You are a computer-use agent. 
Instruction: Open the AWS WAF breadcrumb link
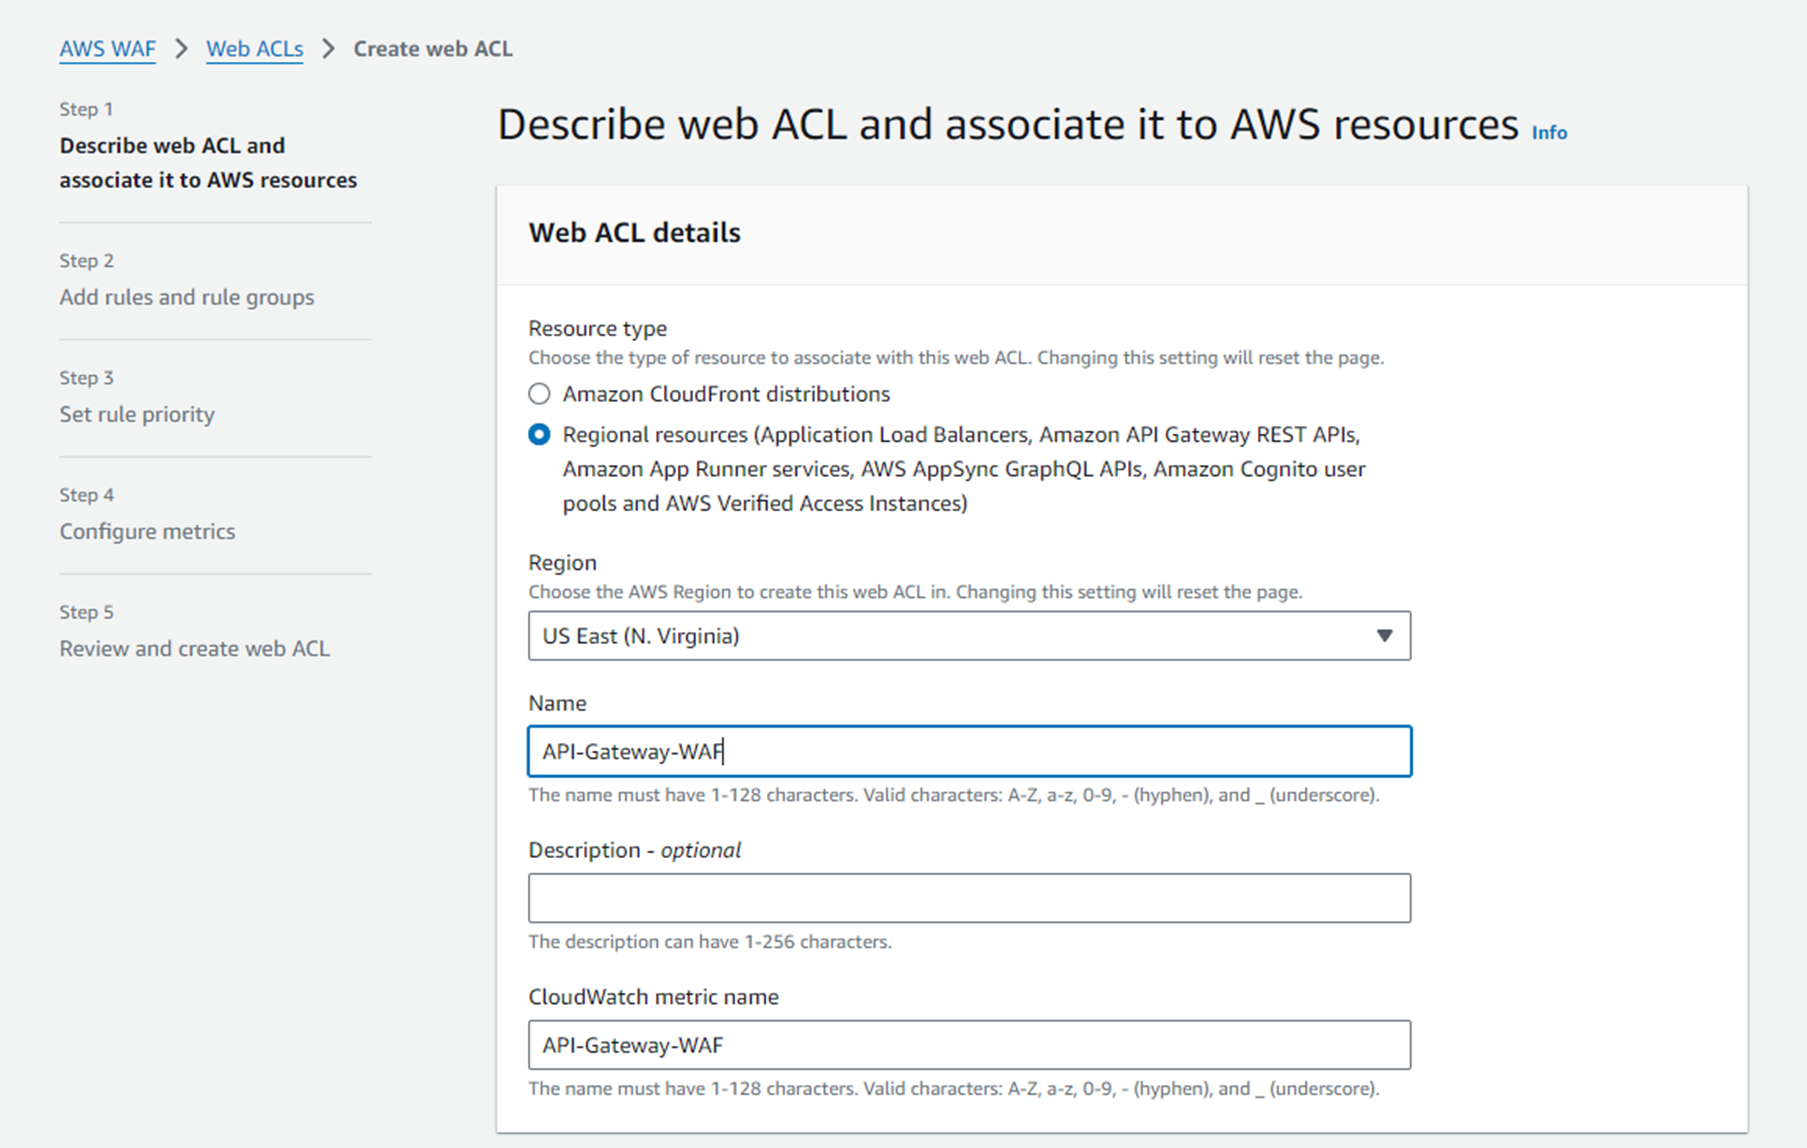click(107, 49)
